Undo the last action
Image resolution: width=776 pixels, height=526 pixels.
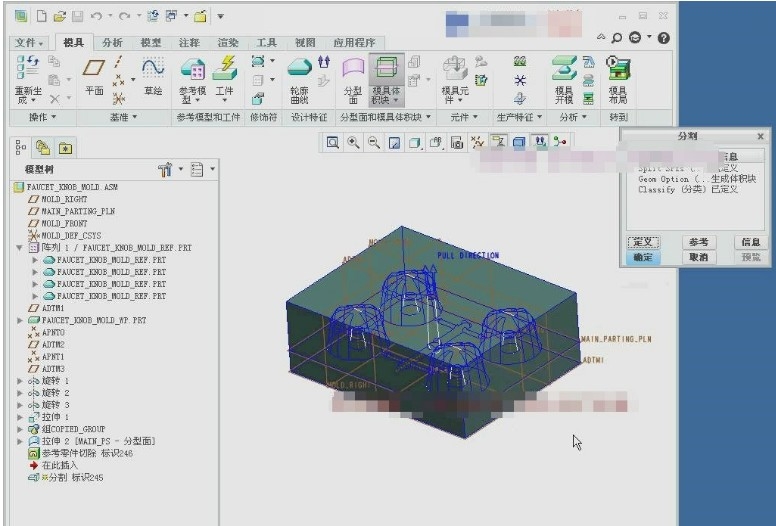(96, 16)
